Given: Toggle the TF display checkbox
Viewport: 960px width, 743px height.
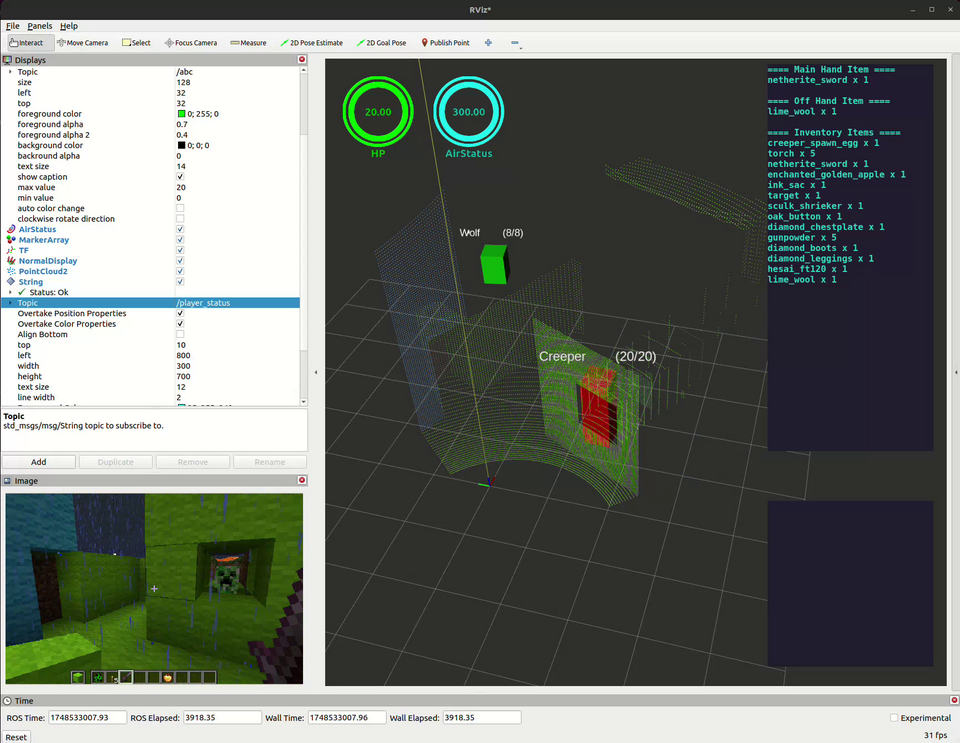Looking at the screenshot, I should click(x=180, y=250).
